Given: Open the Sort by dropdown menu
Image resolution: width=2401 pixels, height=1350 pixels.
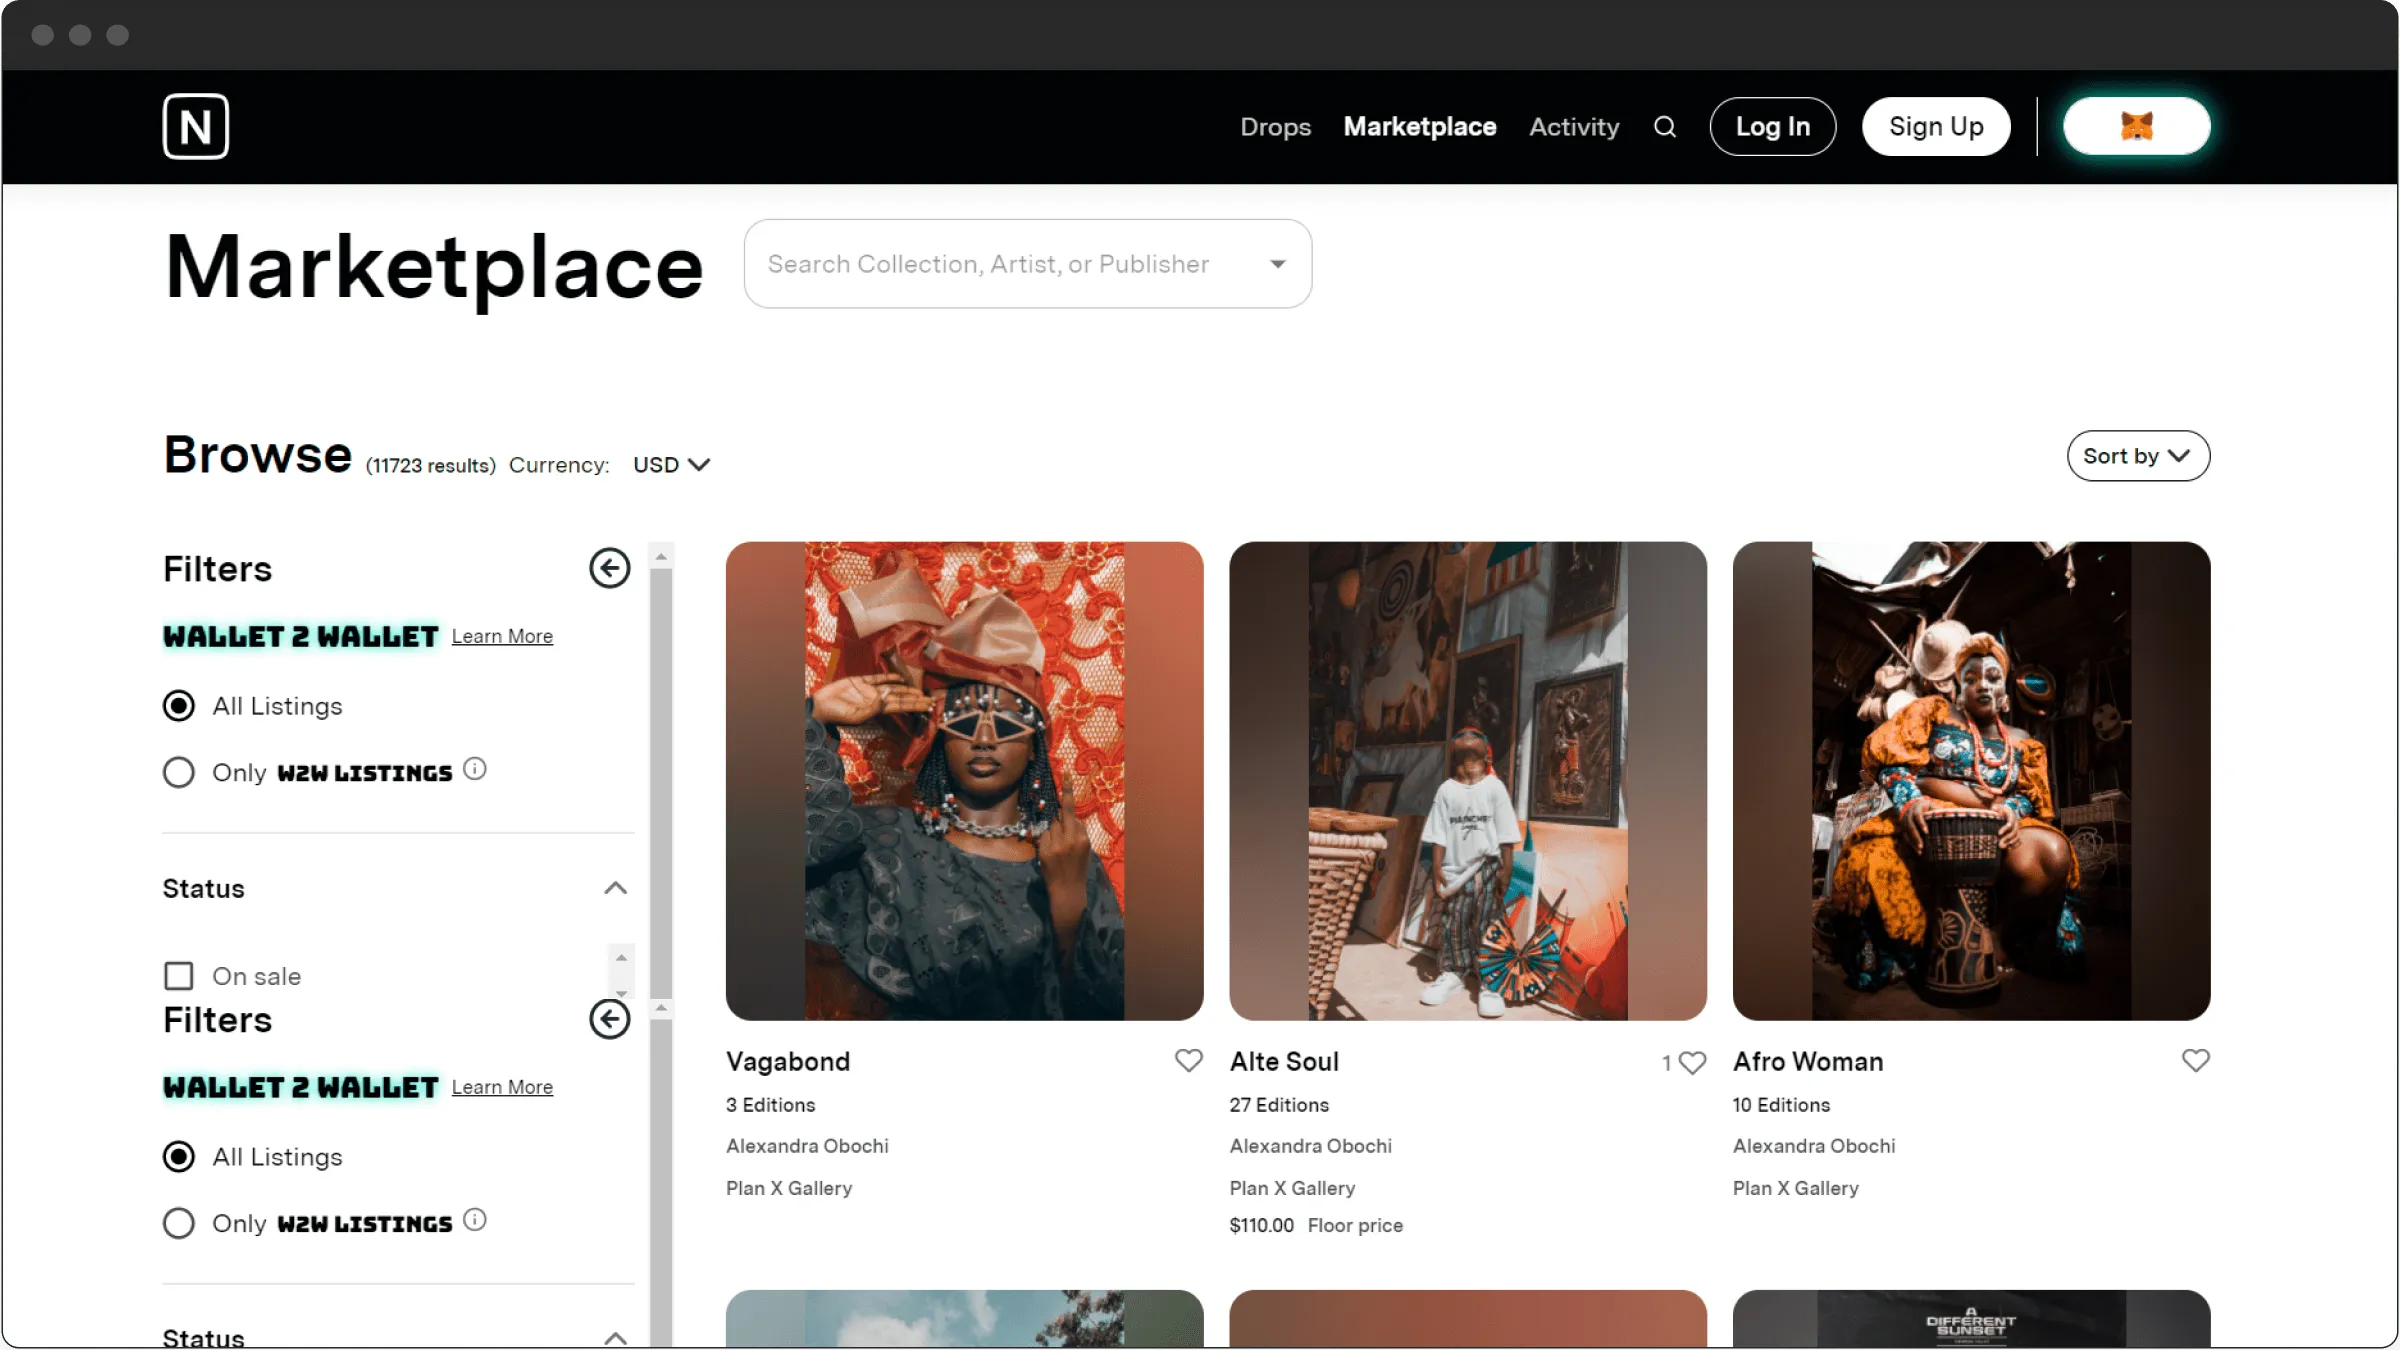Looking at the screenshot, I should tap(2137, 455).
